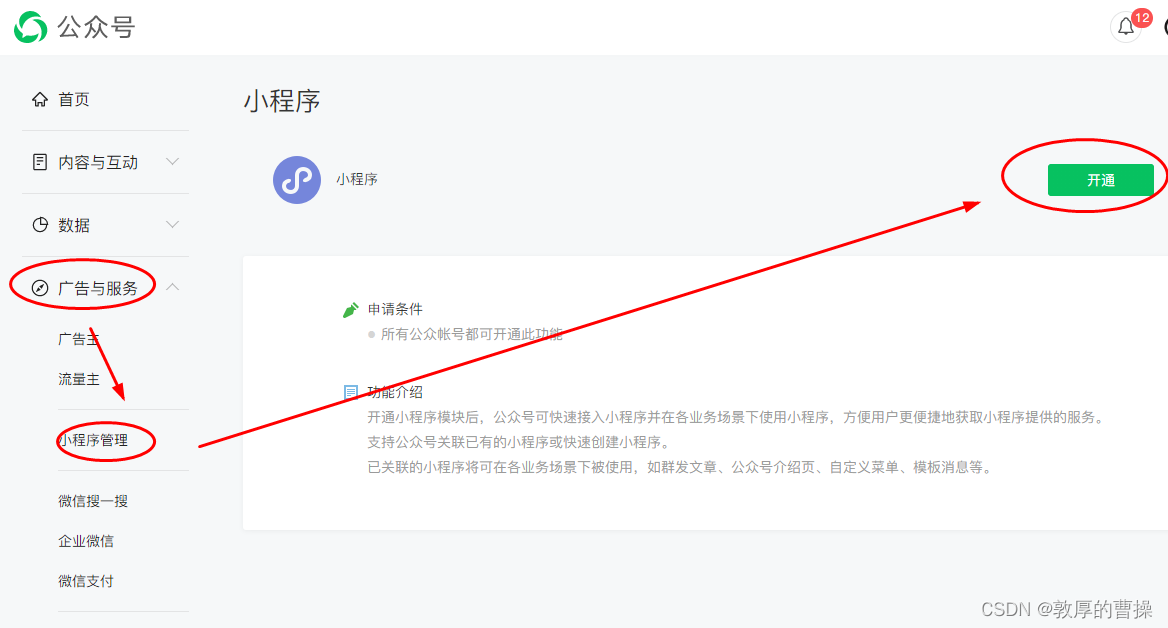The image size is (1168, 628).
Task: Open 企业微信 submenu item
Action: tap(86, 542)
